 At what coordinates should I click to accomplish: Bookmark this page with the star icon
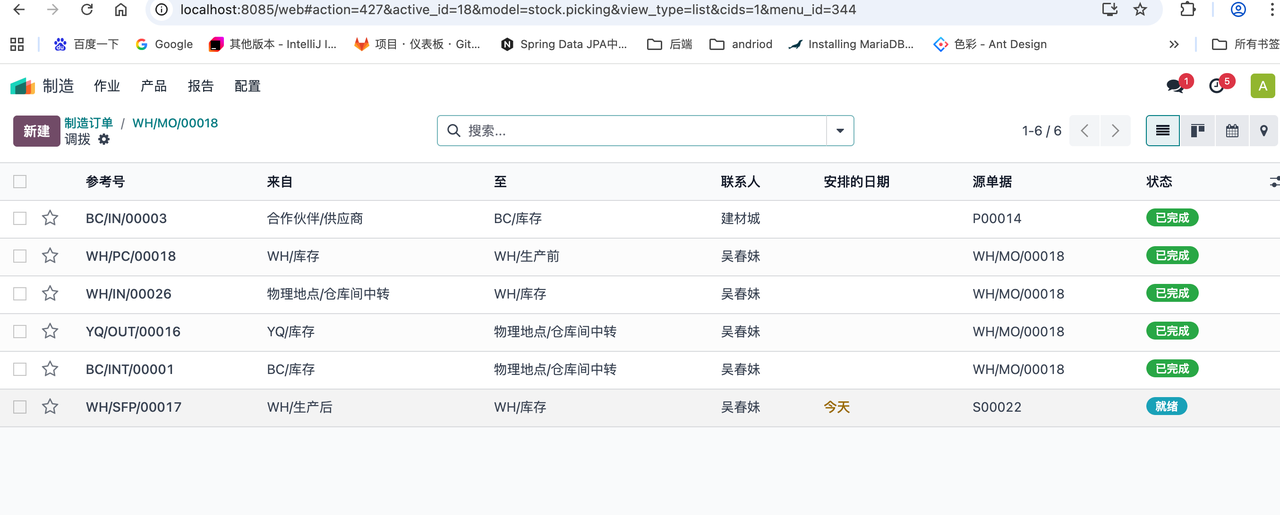point(1140,10)
